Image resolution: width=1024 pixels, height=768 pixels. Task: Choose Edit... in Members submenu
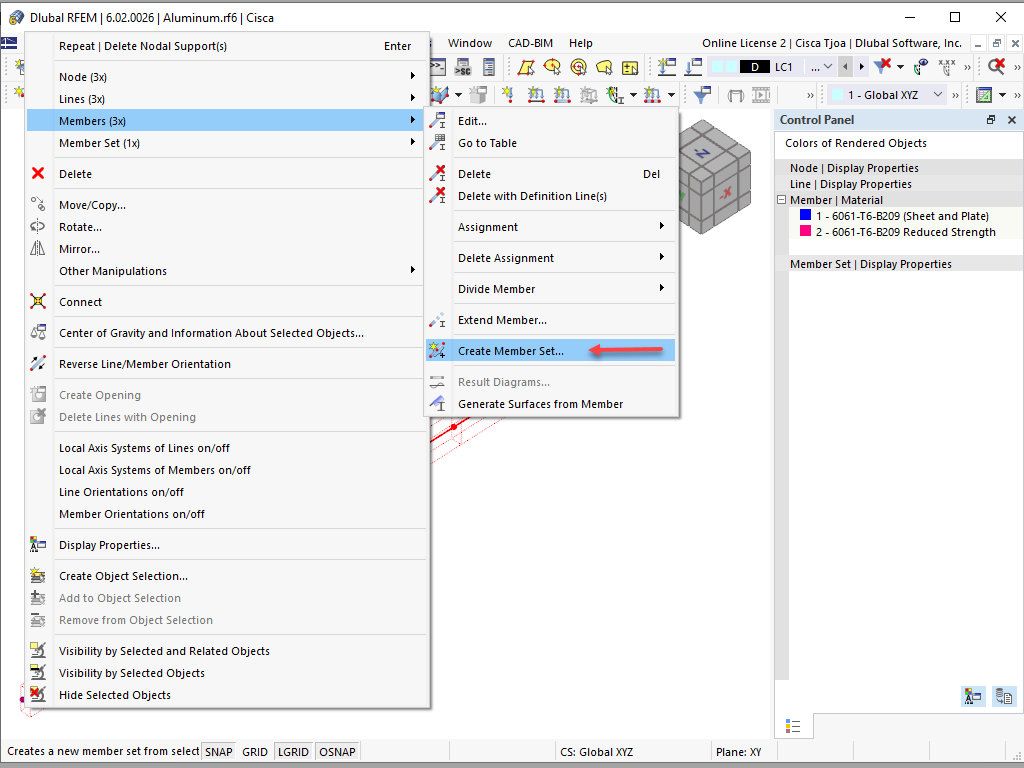click(x=551, y=121)
